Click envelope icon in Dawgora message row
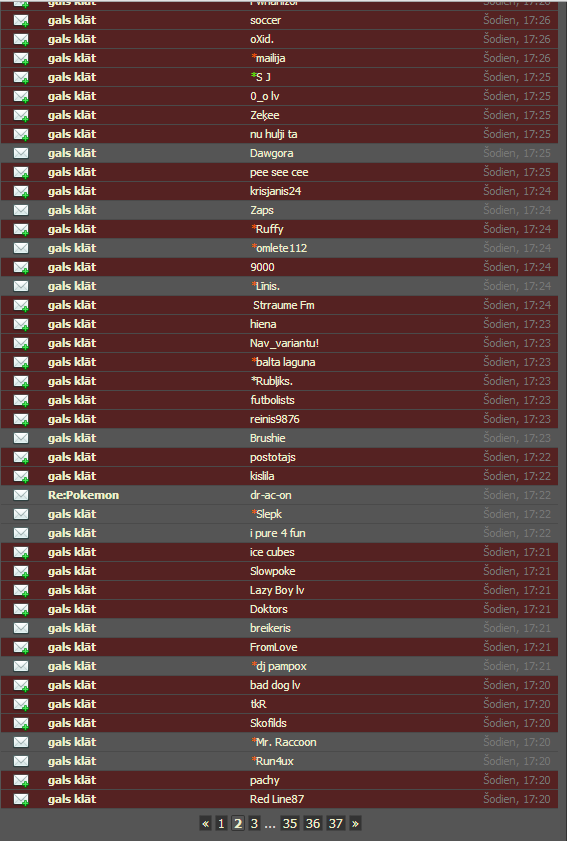The width and height of the screenshot is (567, 841). (21, 153)
